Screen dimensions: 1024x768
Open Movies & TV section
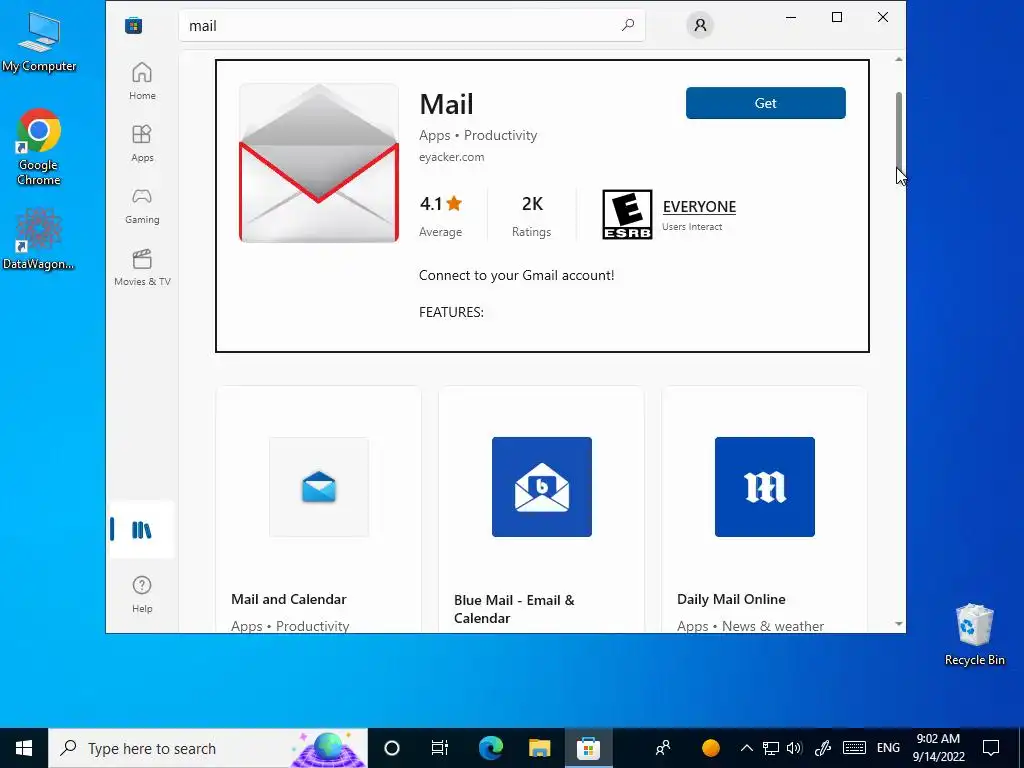point(142,267)
